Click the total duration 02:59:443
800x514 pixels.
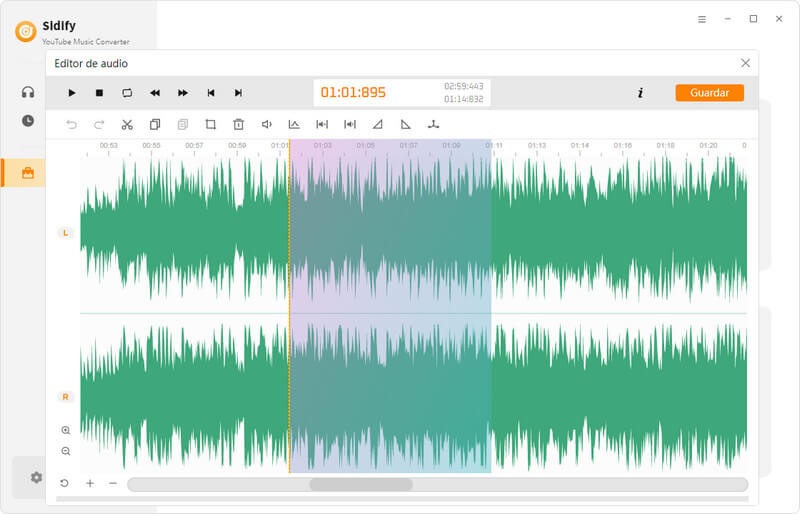click(463, 86)
